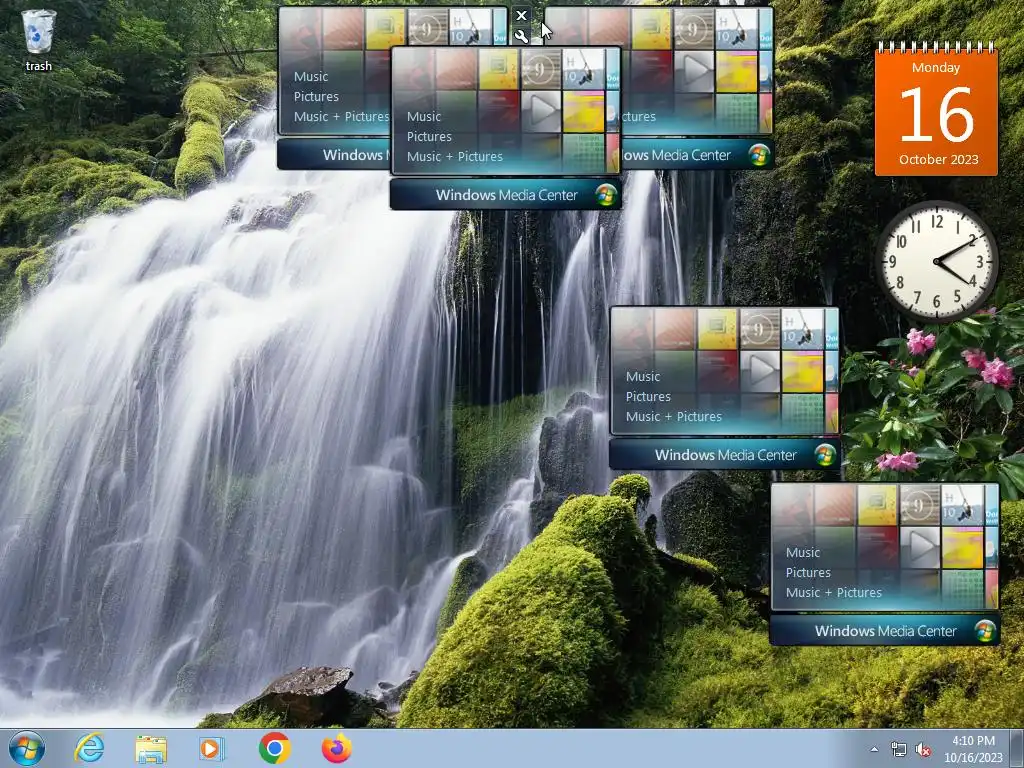Select Music + Pictures in gadget beside flowers
The image size is (1024, 768).
674,417
